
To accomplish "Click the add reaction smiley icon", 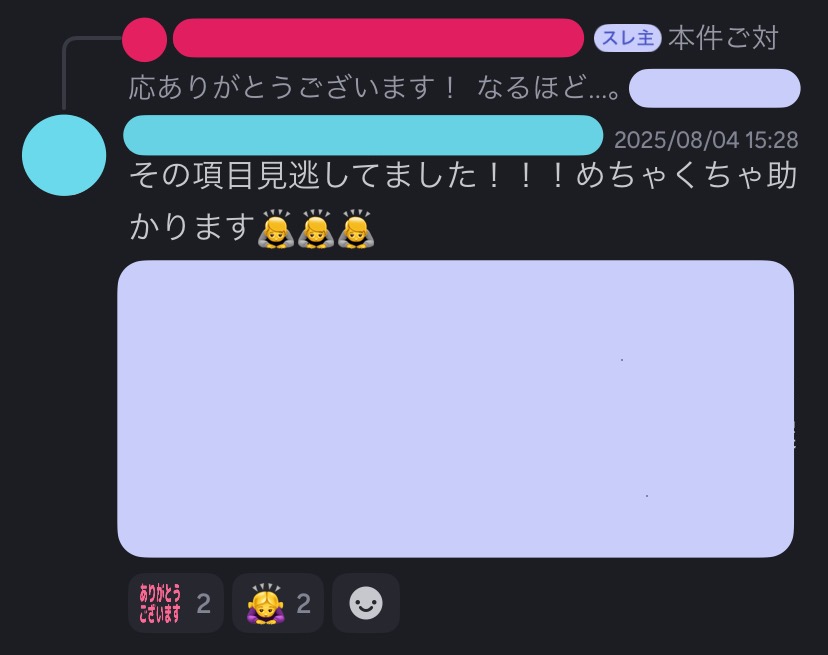I will click(x=365, y=603).
